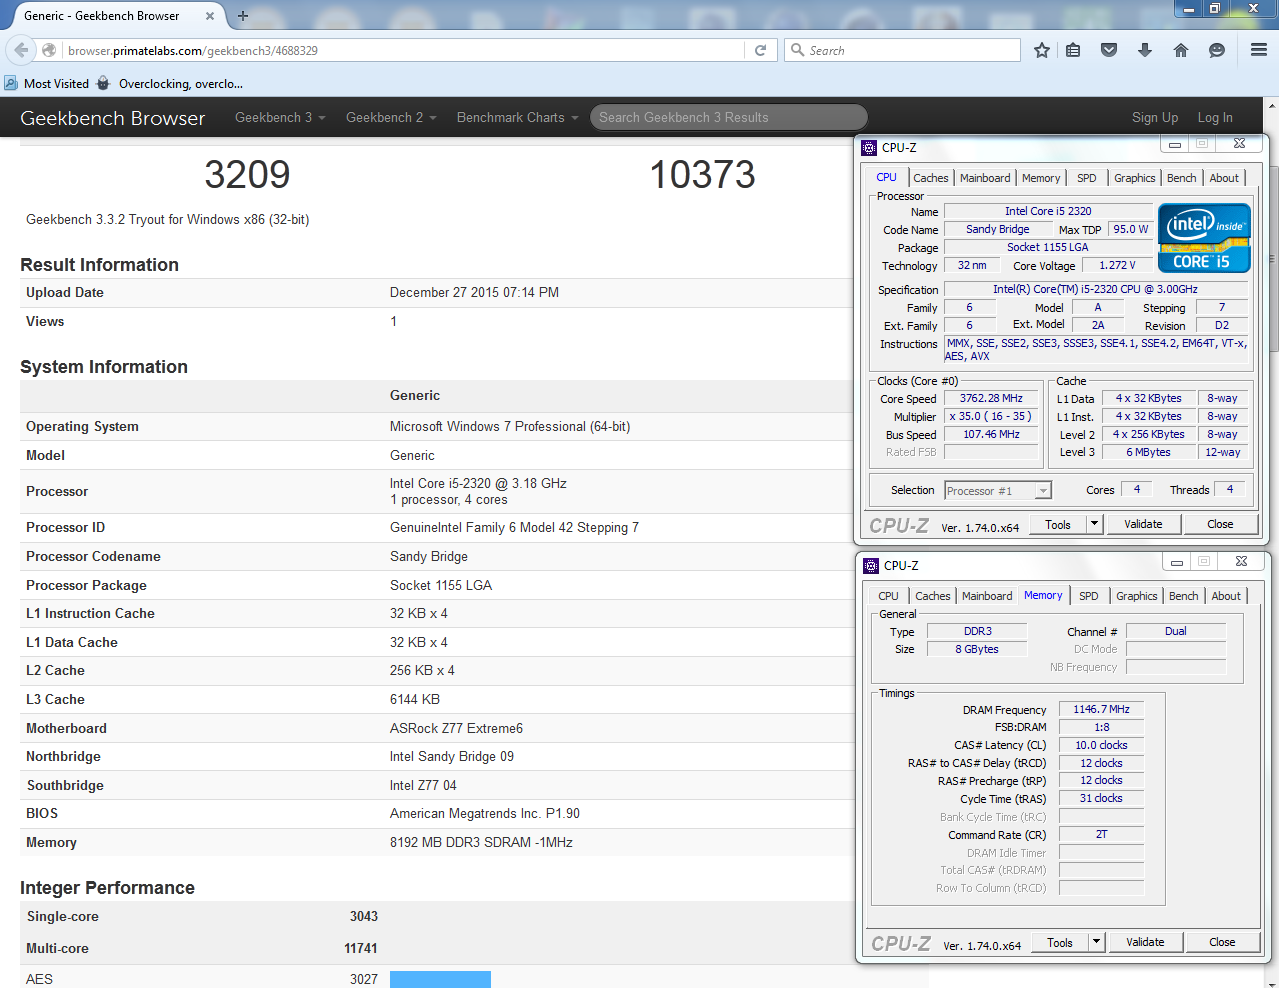The image size is (1279, 988).
Task: Click the CAS# Latency value 10.0 clocks
Action: [x=1101, y=745]
